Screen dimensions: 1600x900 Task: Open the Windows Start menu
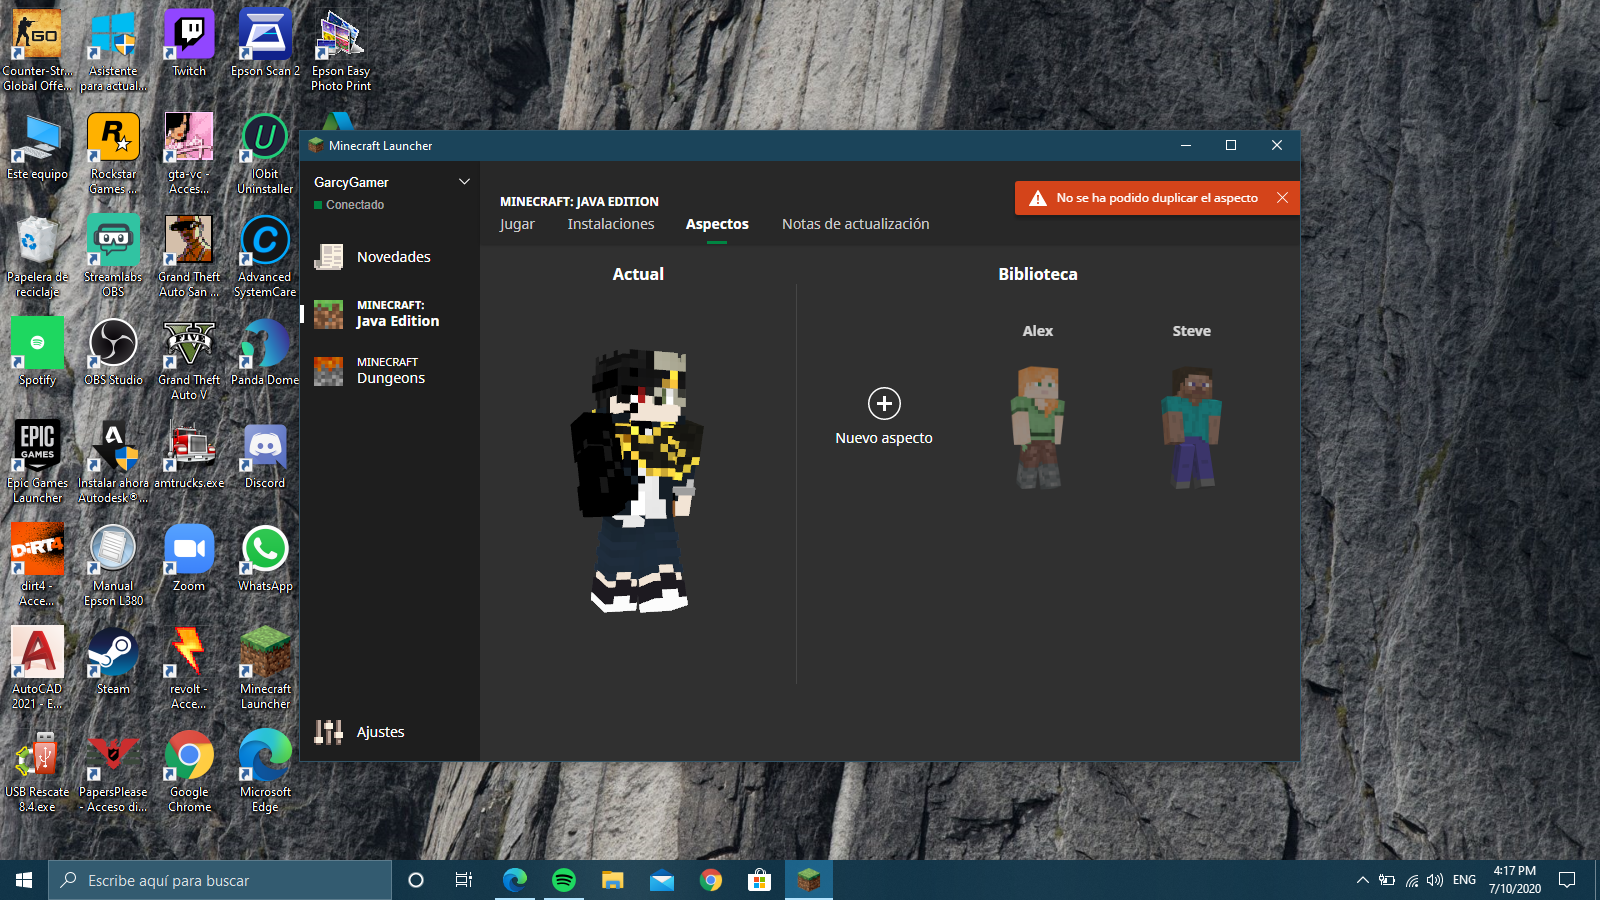tap(24, 880)
